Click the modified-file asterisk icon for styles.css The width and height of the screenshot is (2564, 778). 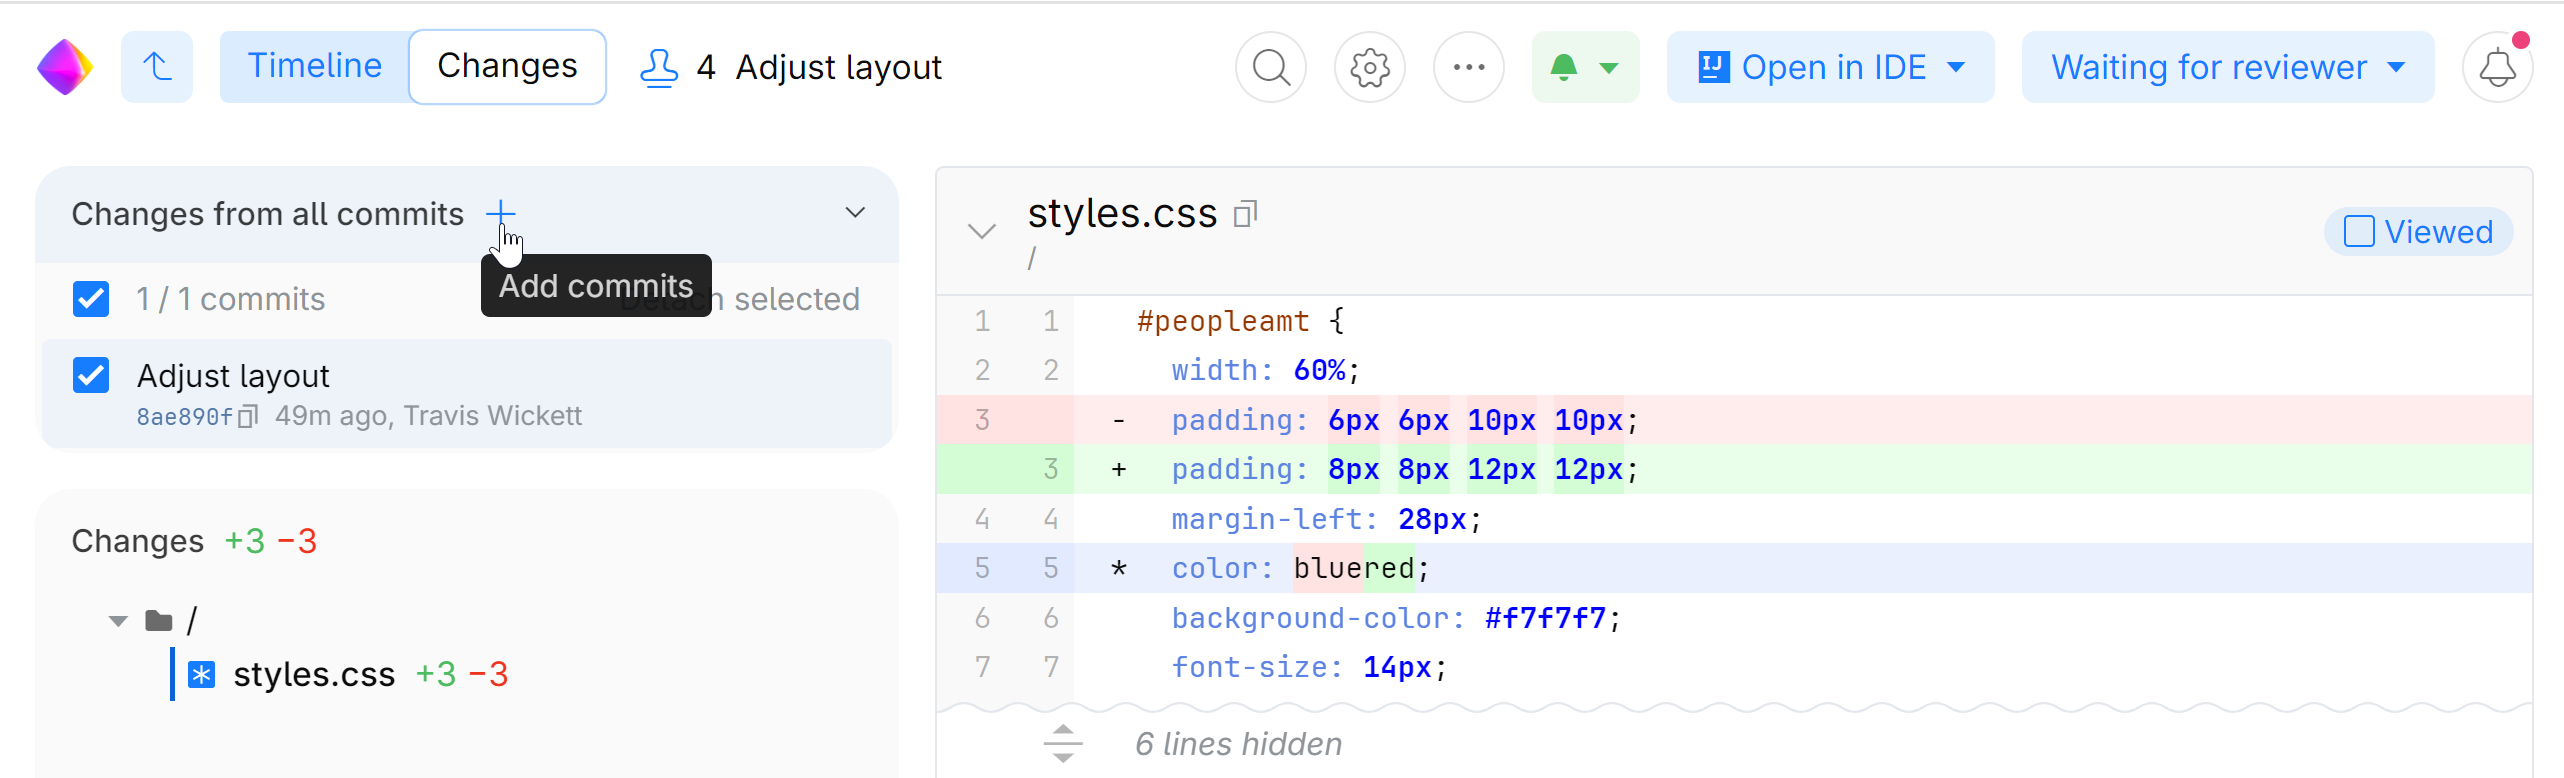pos(201,675)
